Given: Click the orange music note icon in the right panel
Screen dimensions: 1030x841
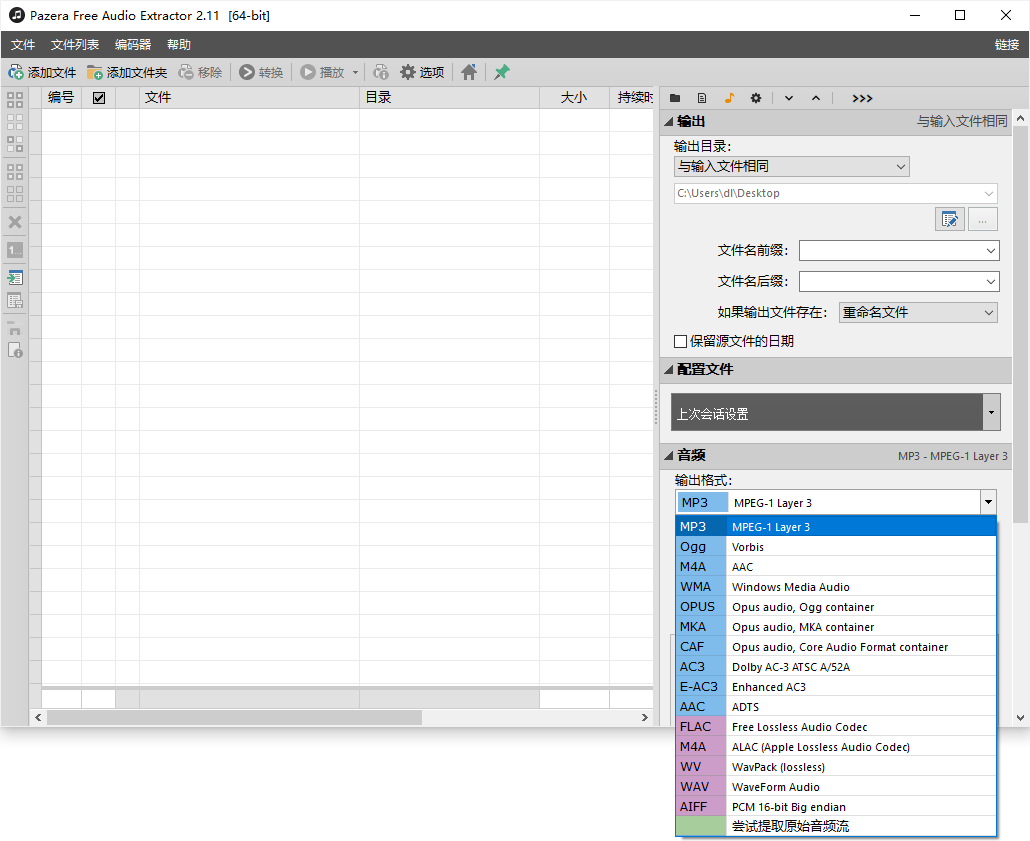Looking at the screenshot, I should [x=727, y=98].
